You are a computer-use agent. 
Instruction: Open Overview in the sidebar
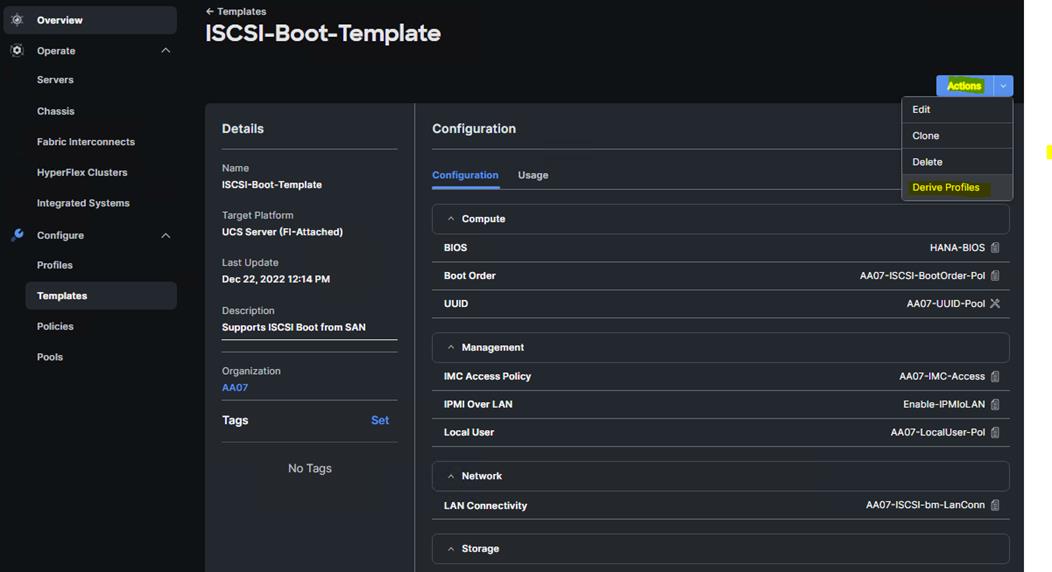(x=90, y=20)
